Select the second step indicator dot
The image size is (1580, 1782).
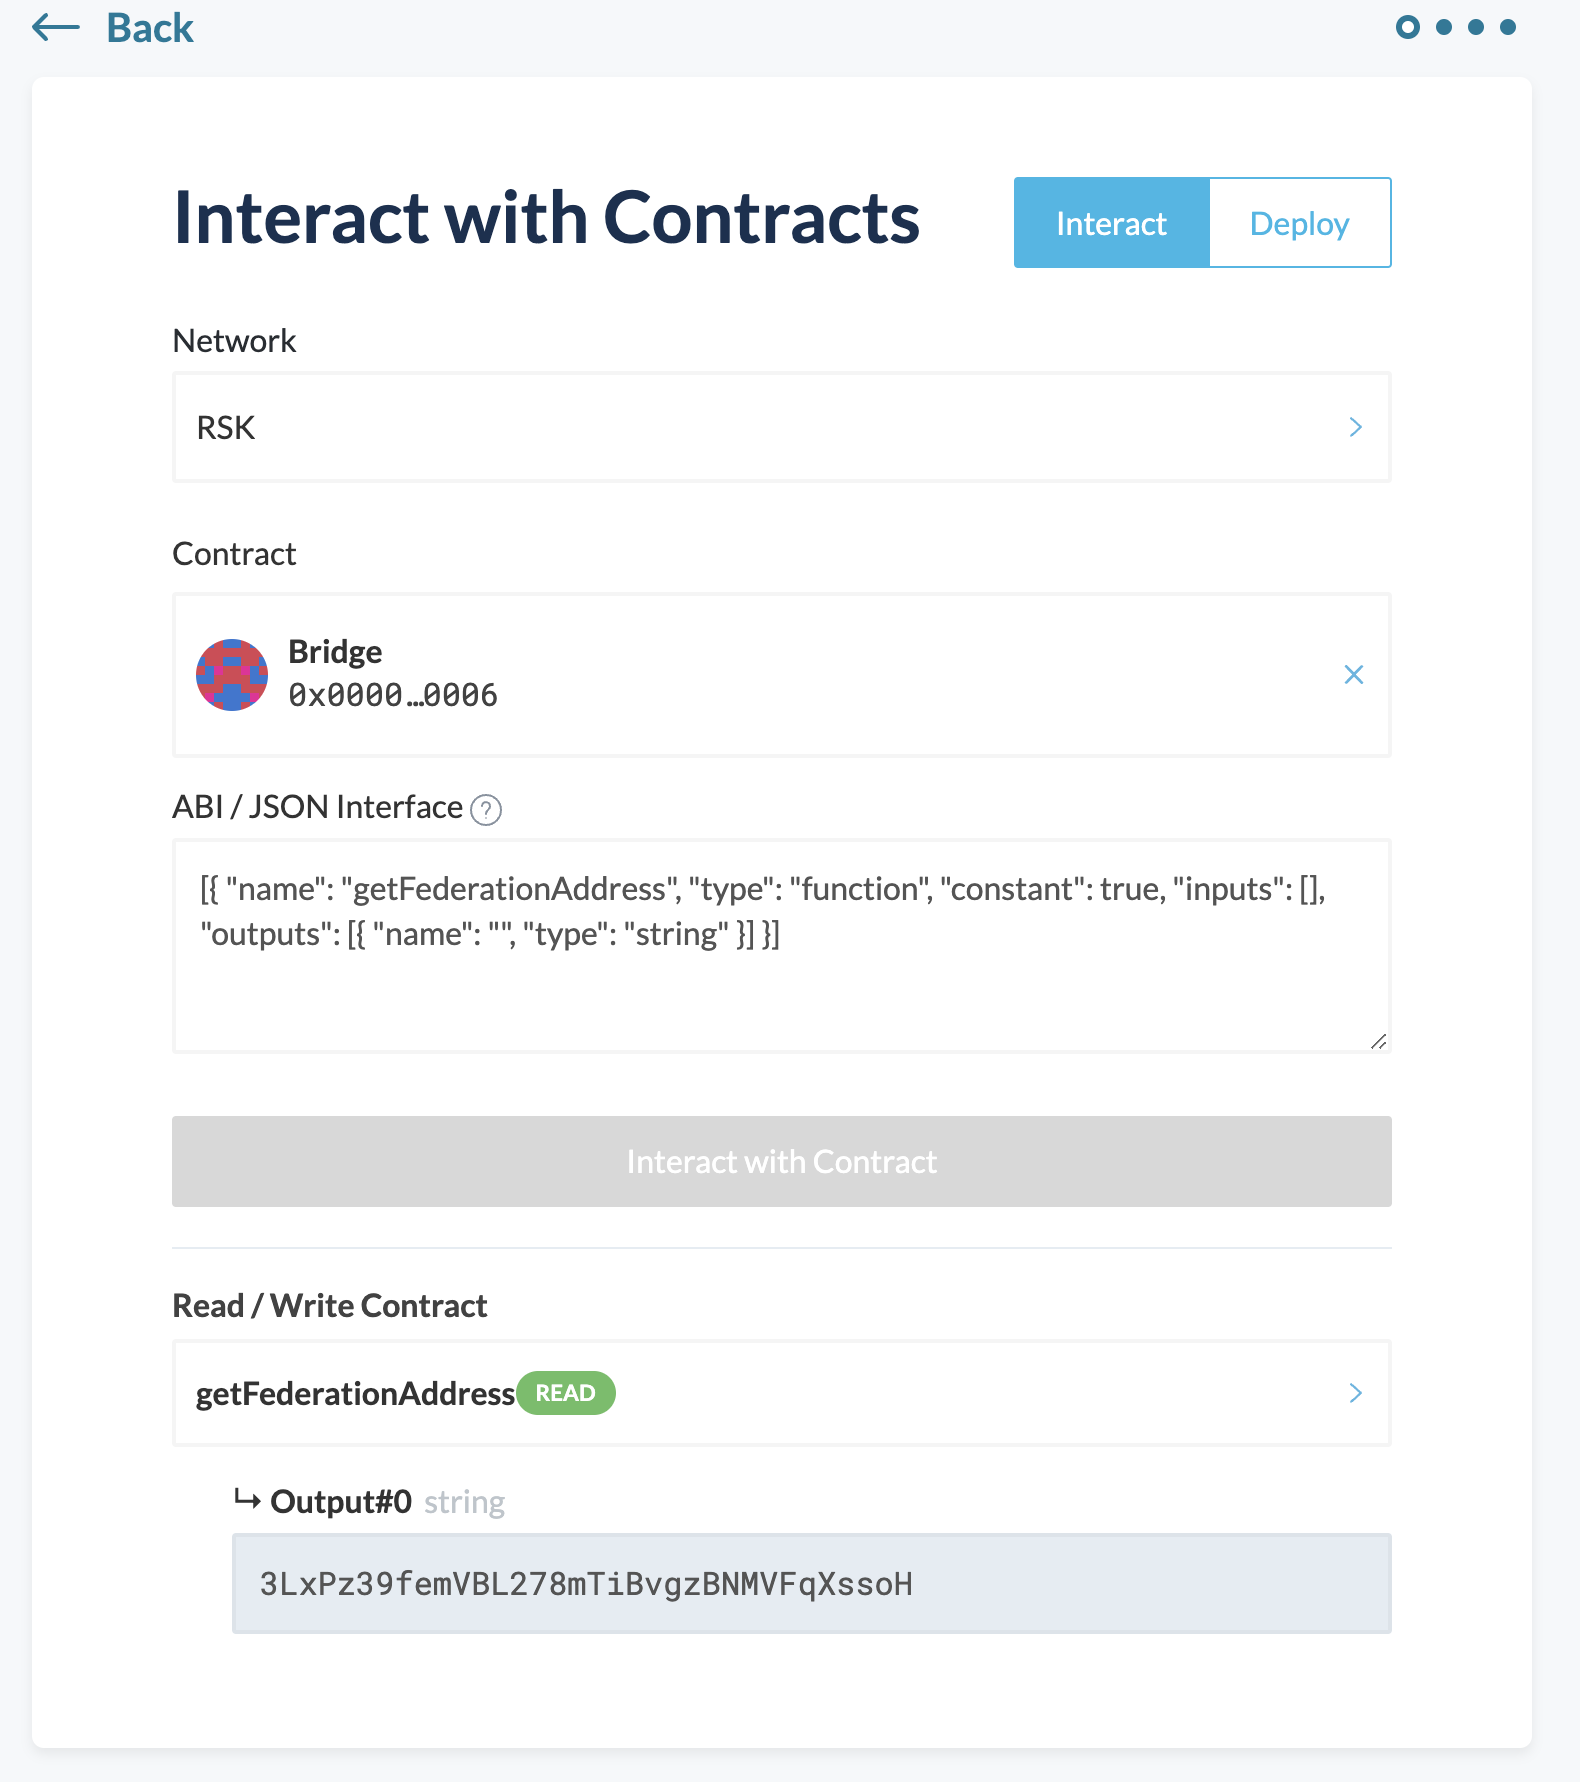[x=1444, y=27]
